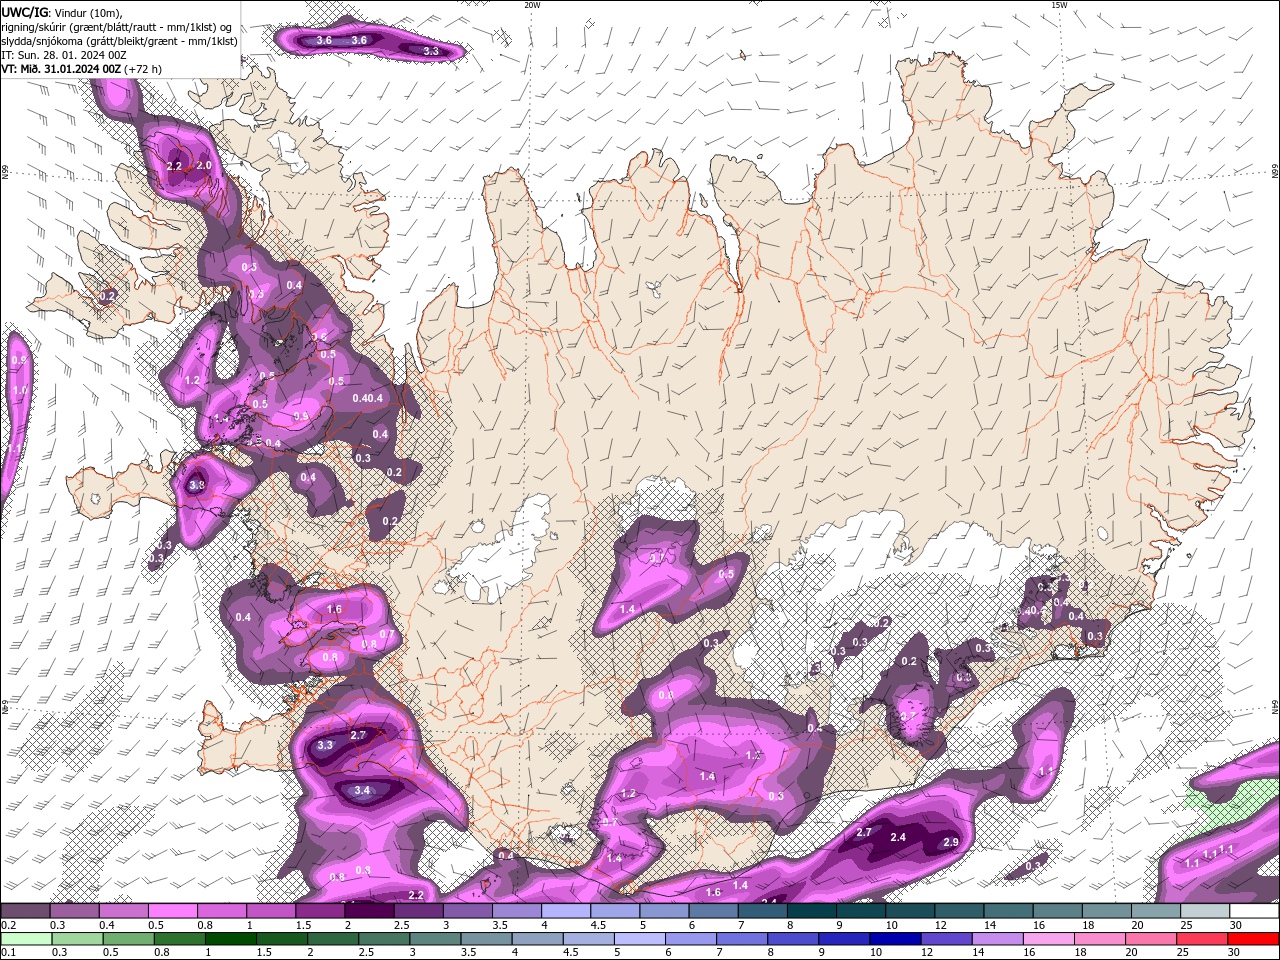Click the "UWC/IG: Vindur (10m)" title text
Image resolution: width=1280 pixels, height=960 pixels.
point(62,12)
